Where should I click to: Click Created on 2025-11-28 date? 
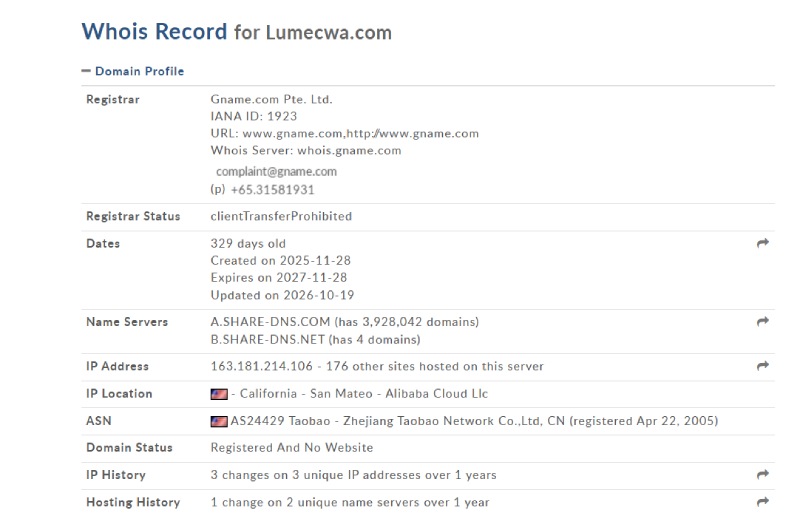click(281, 261)
